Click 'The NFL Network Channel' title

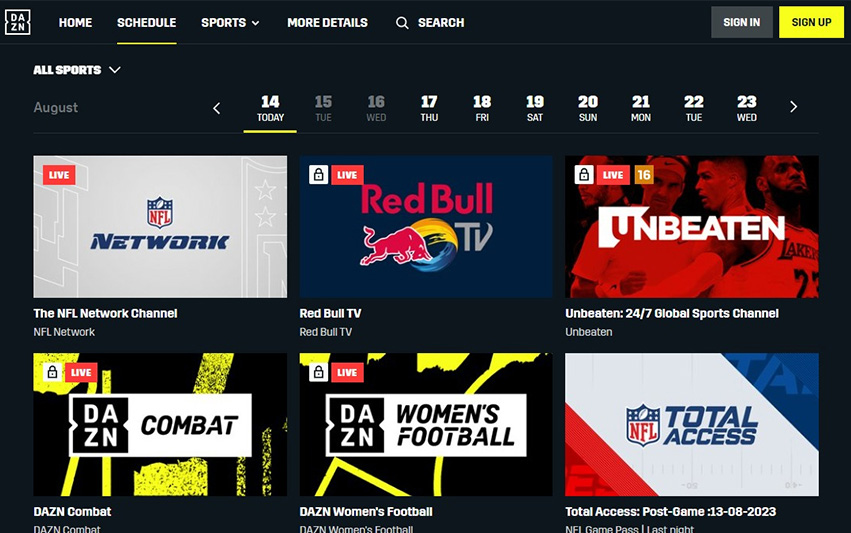coord(105,313)
